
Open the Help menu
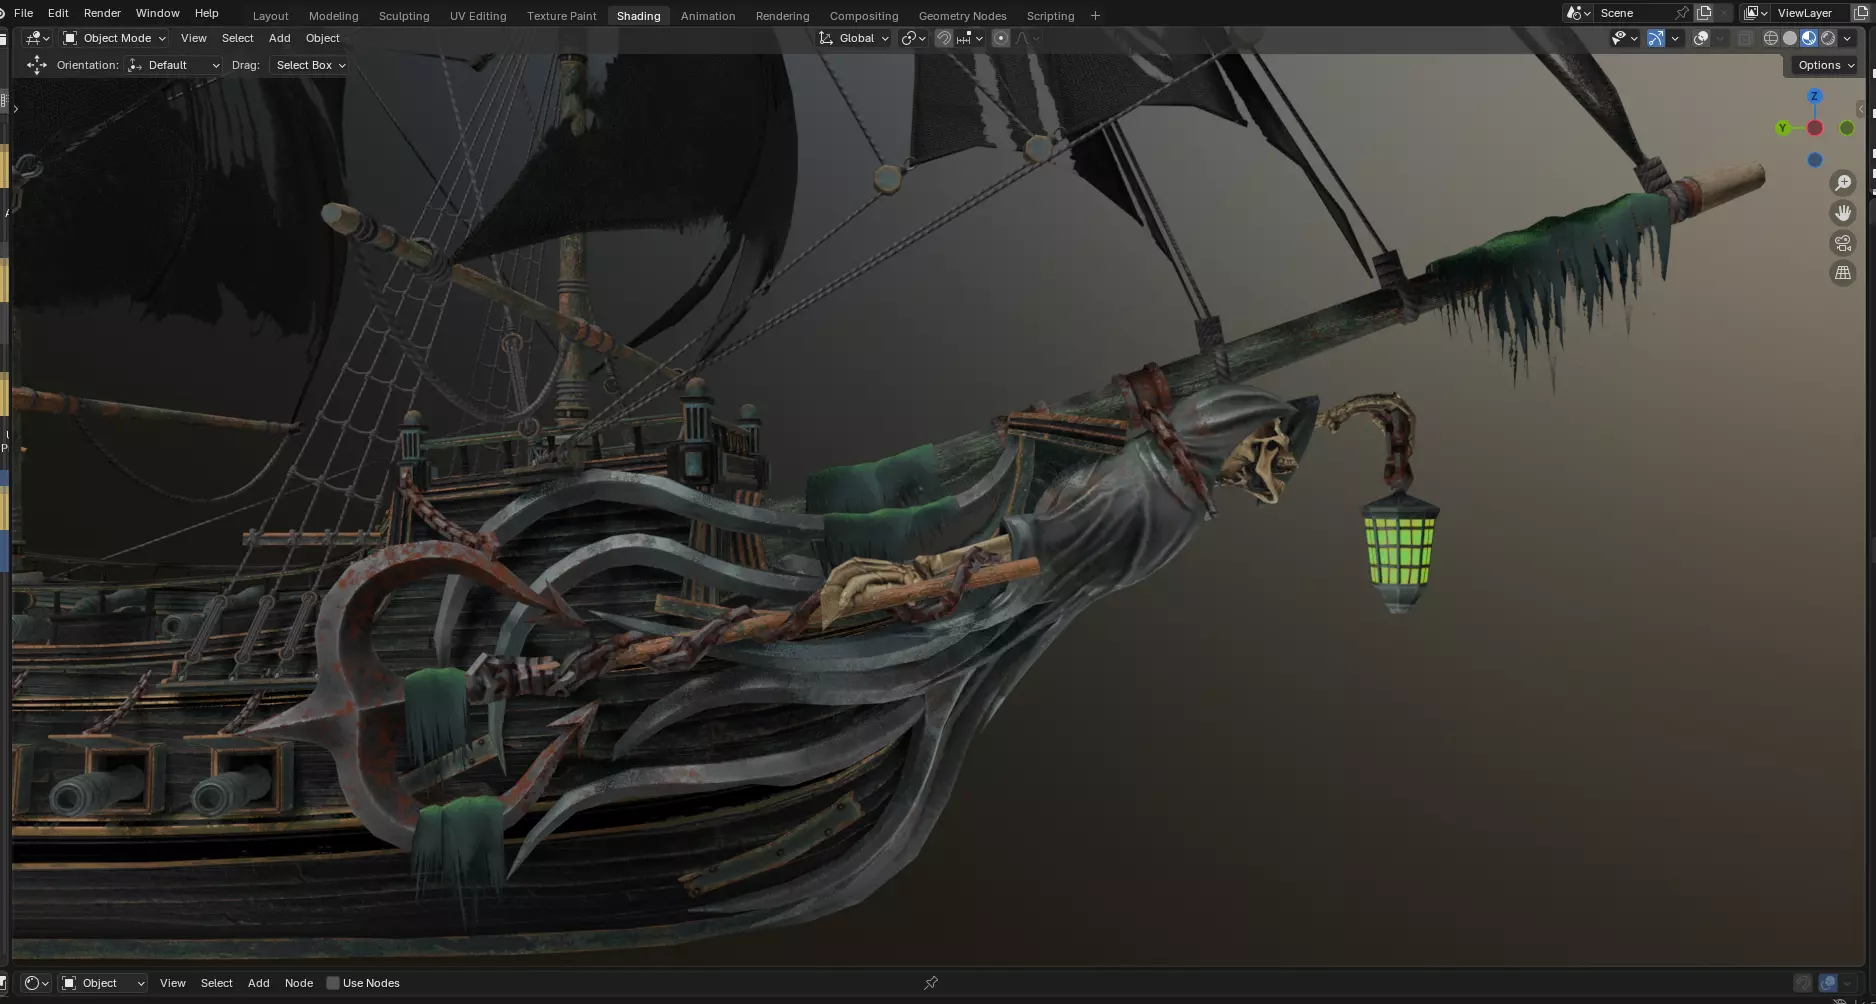(x=206, y=13)
